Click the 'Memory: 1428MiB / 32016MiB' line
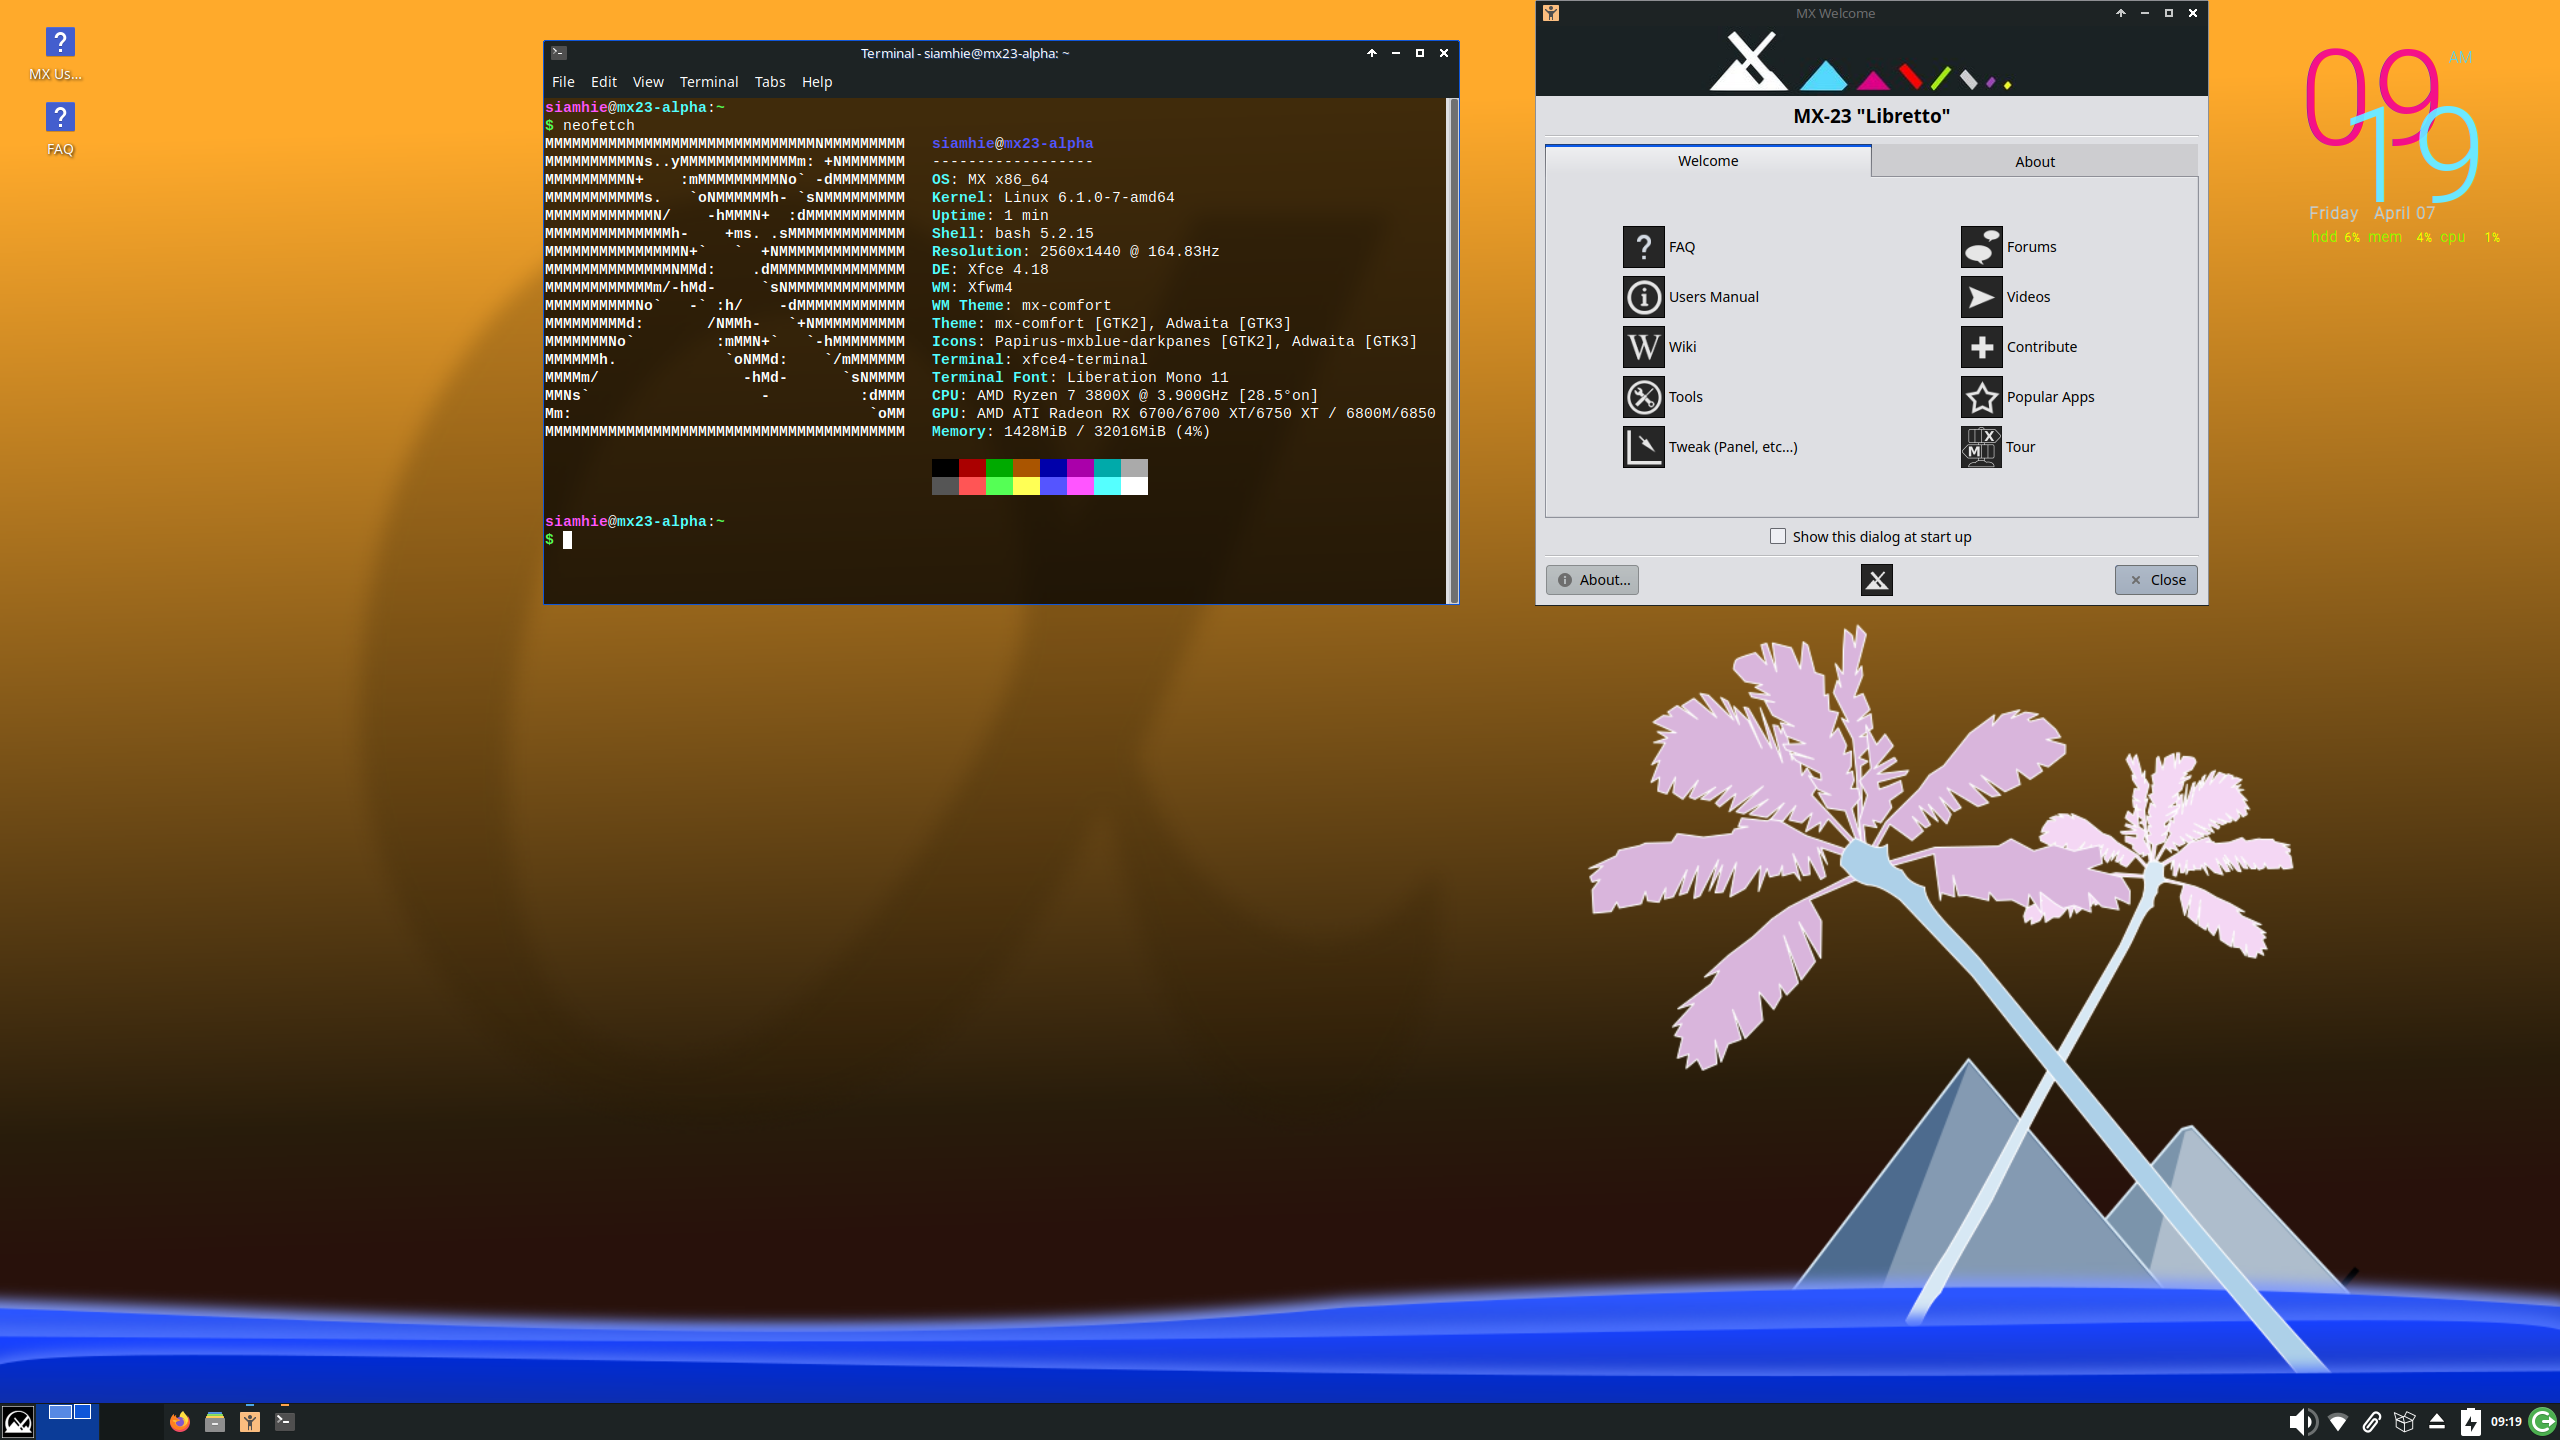 pos(1071,432)
